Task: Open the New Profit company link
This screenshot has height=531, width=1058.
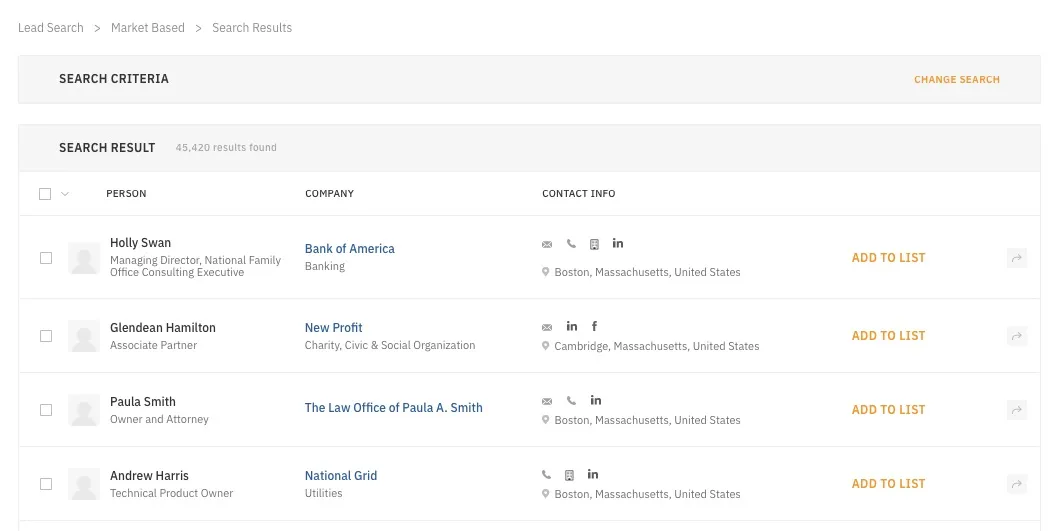Action: 333,327
